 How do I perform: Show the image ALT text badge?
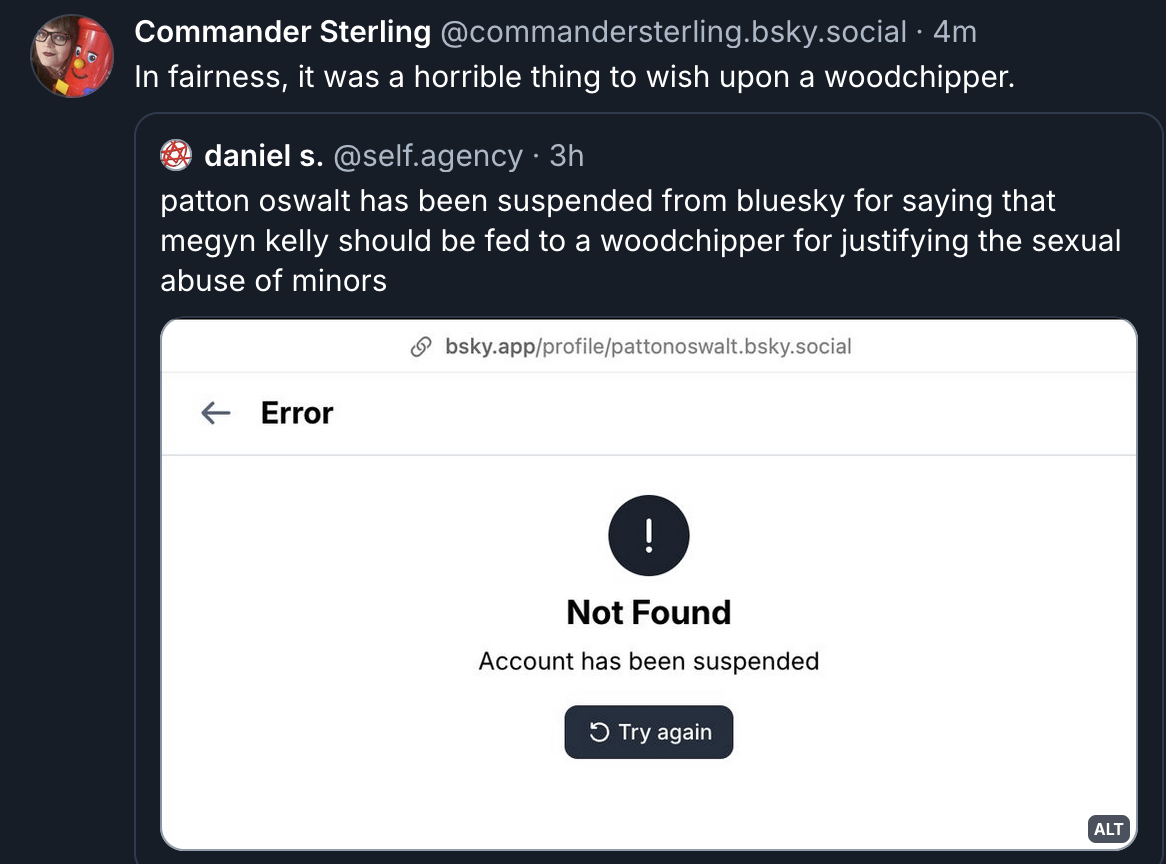tap(1108, 828)
